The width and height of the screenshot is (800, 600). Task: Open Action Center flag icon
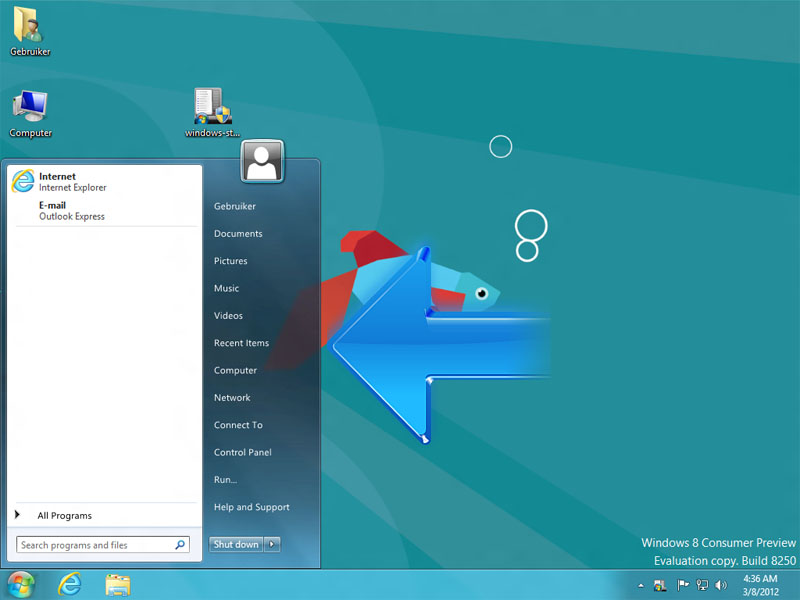click(683, 585)
